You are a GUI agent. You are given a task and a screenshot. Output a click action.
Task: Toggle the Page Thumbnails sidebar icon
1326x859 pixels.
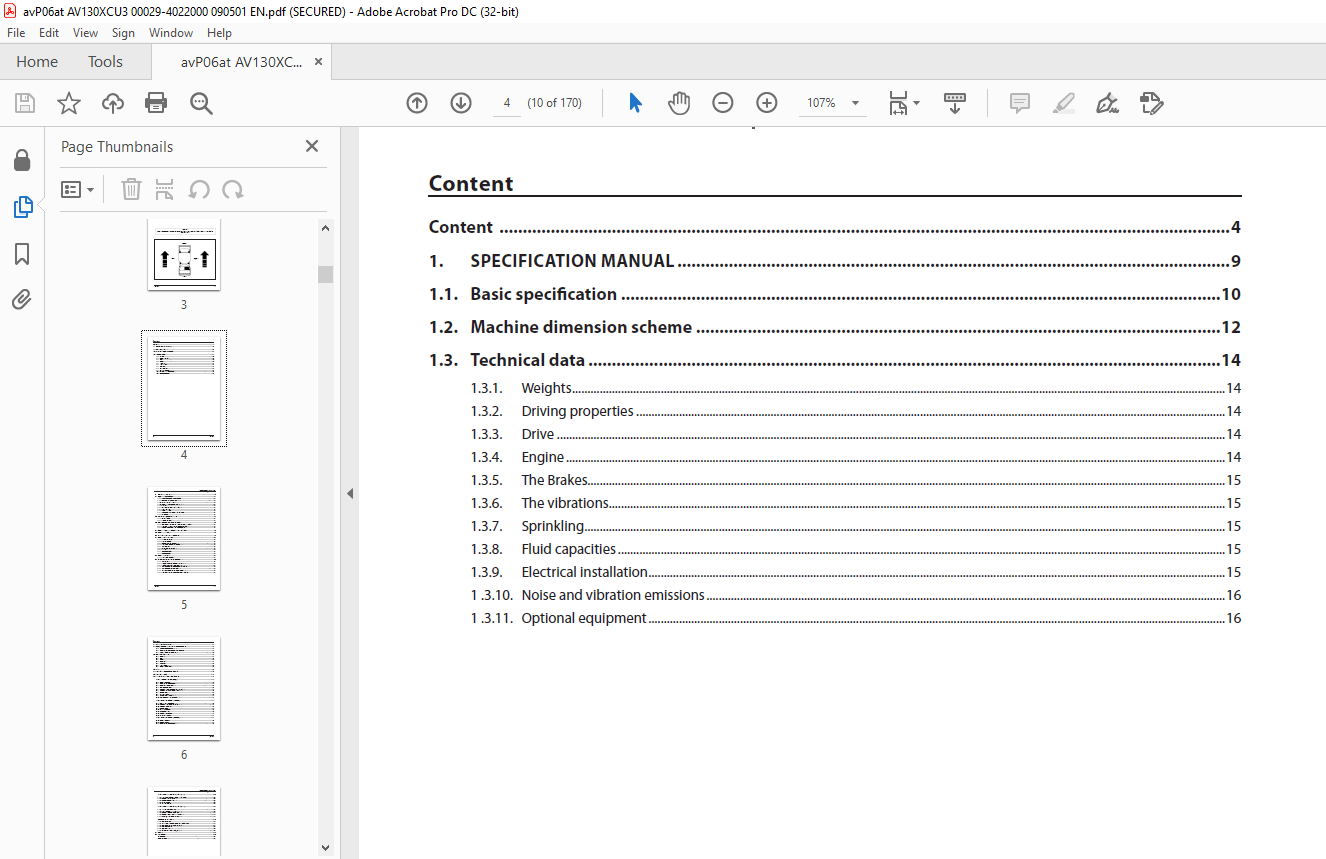(x=22, y=207)
